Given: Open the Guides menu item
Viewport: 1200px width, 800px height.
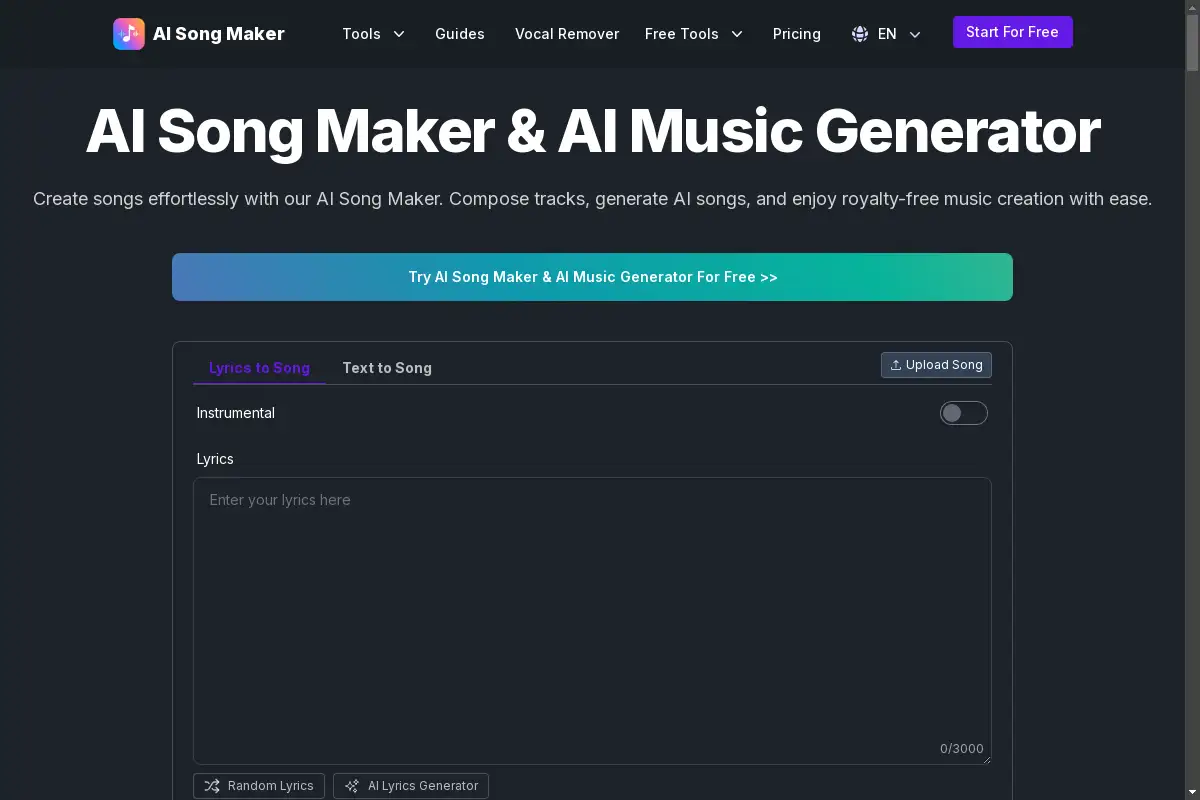Looking at the screenshot, I should [460, 34].
